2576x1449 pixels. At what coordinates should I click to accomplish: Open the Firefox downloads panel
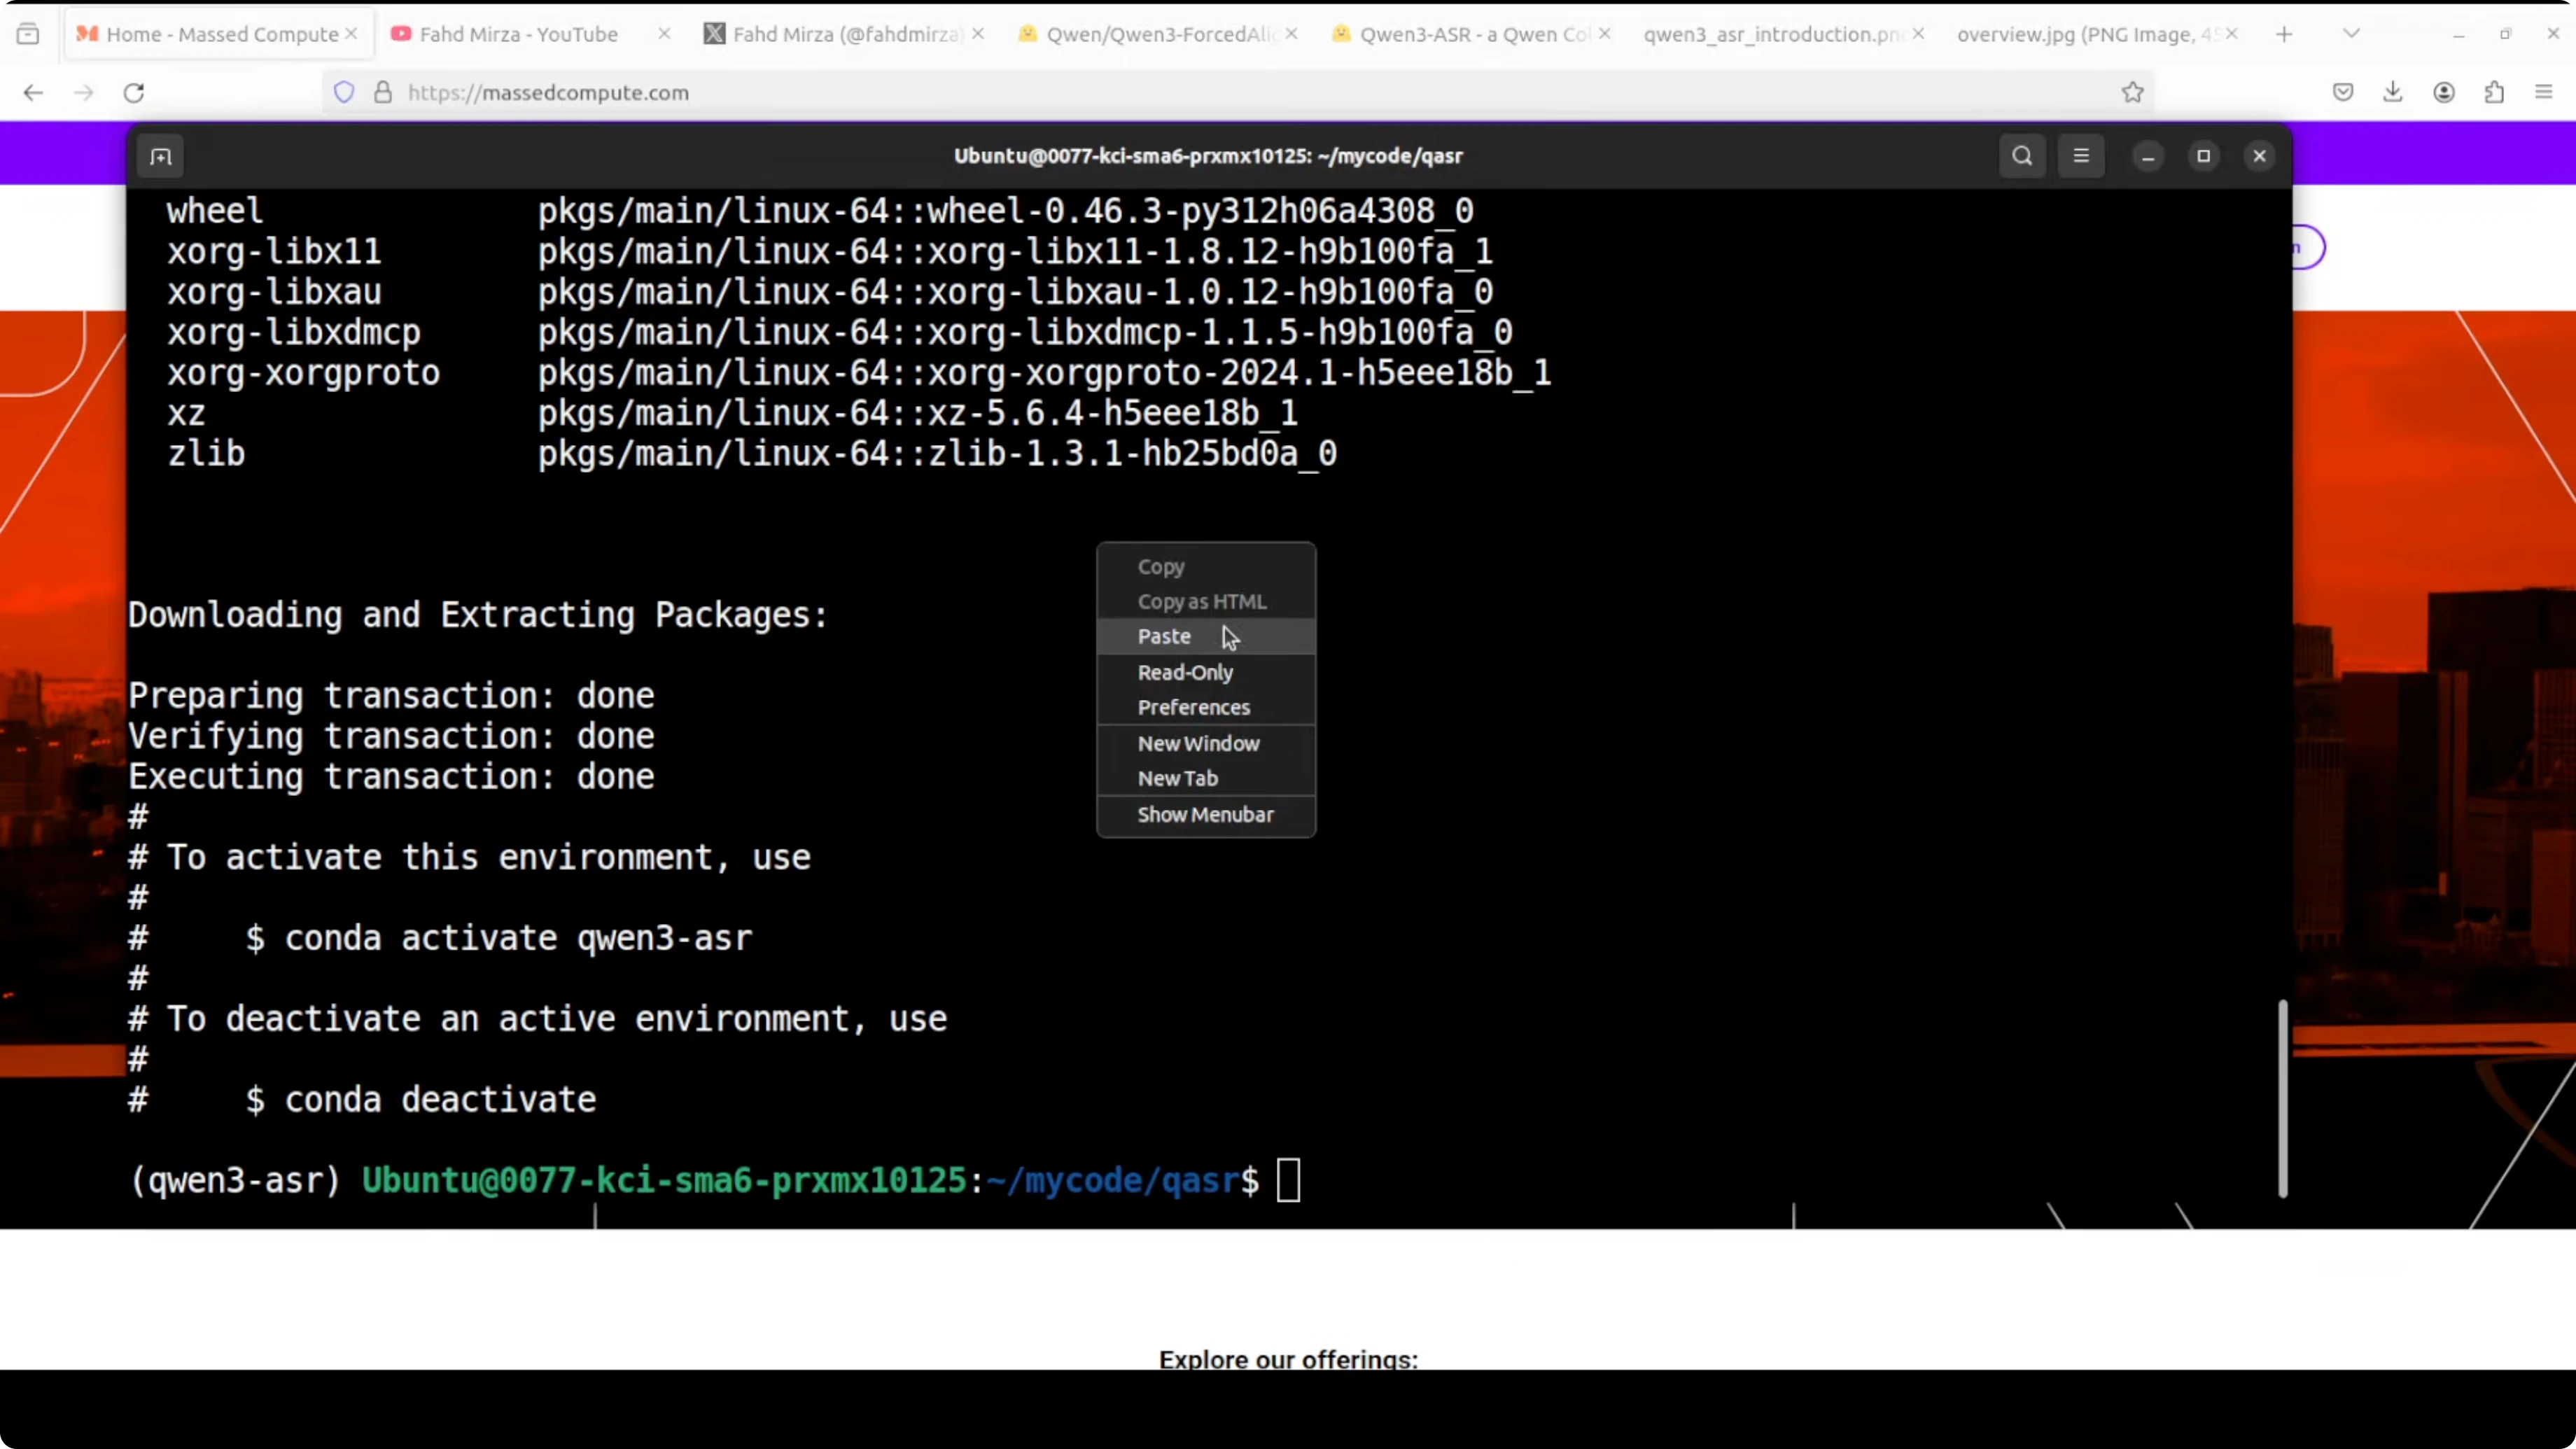[x=2392, y=93]
